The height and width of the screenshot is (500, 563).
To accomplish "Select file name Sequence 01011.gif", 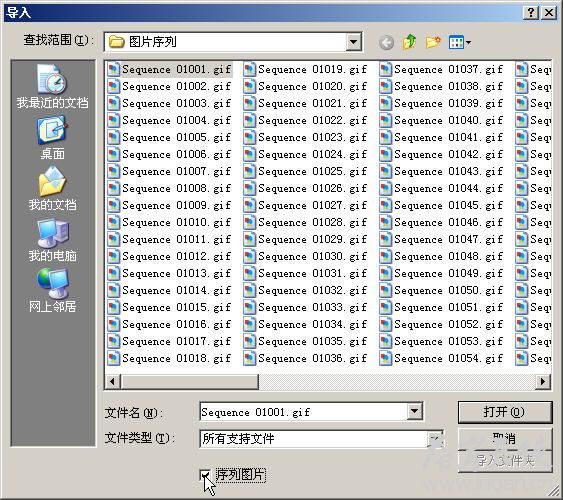I will click(x=176, y=239).
